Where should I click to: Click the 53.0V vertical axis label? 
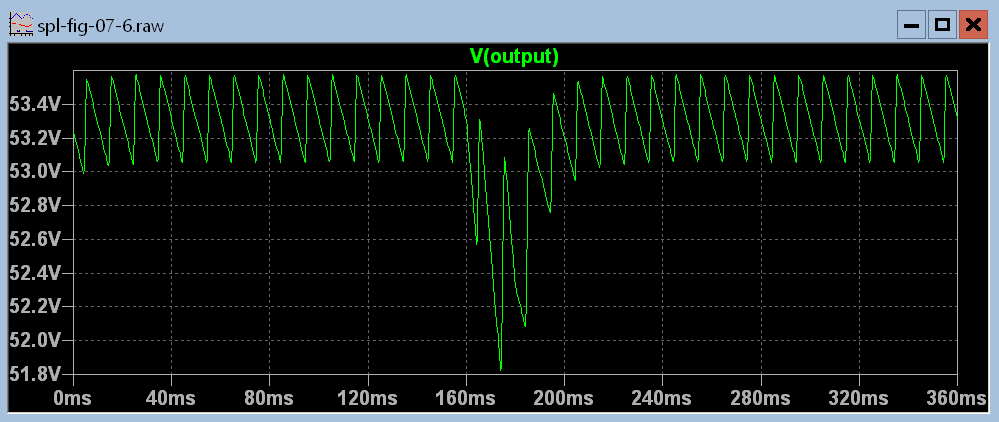[x=35, y=171]
